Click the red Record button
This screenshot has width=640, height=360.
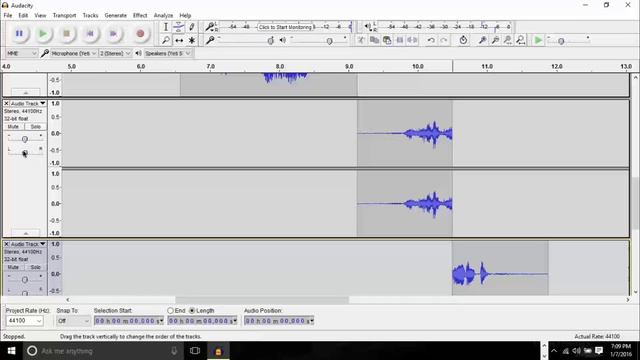tap(140, 33)
